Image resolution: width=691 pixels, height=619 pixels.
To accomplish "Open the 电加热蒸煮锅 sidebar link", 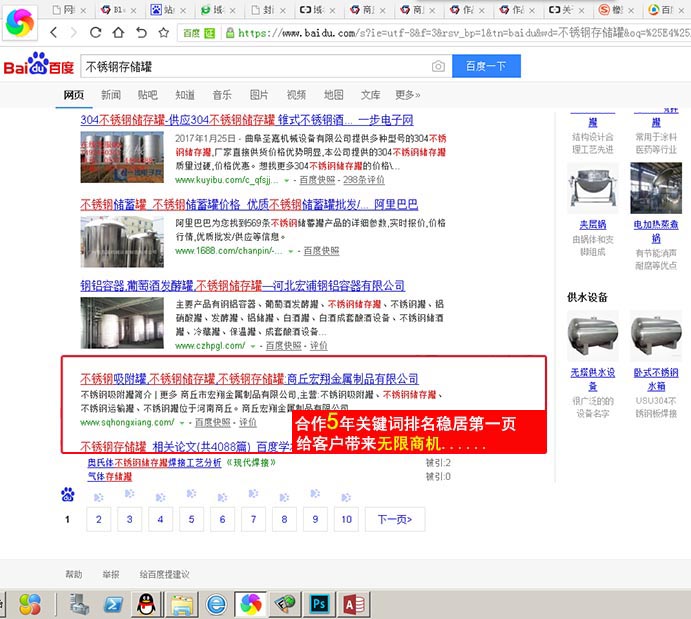I will [656, 231].
